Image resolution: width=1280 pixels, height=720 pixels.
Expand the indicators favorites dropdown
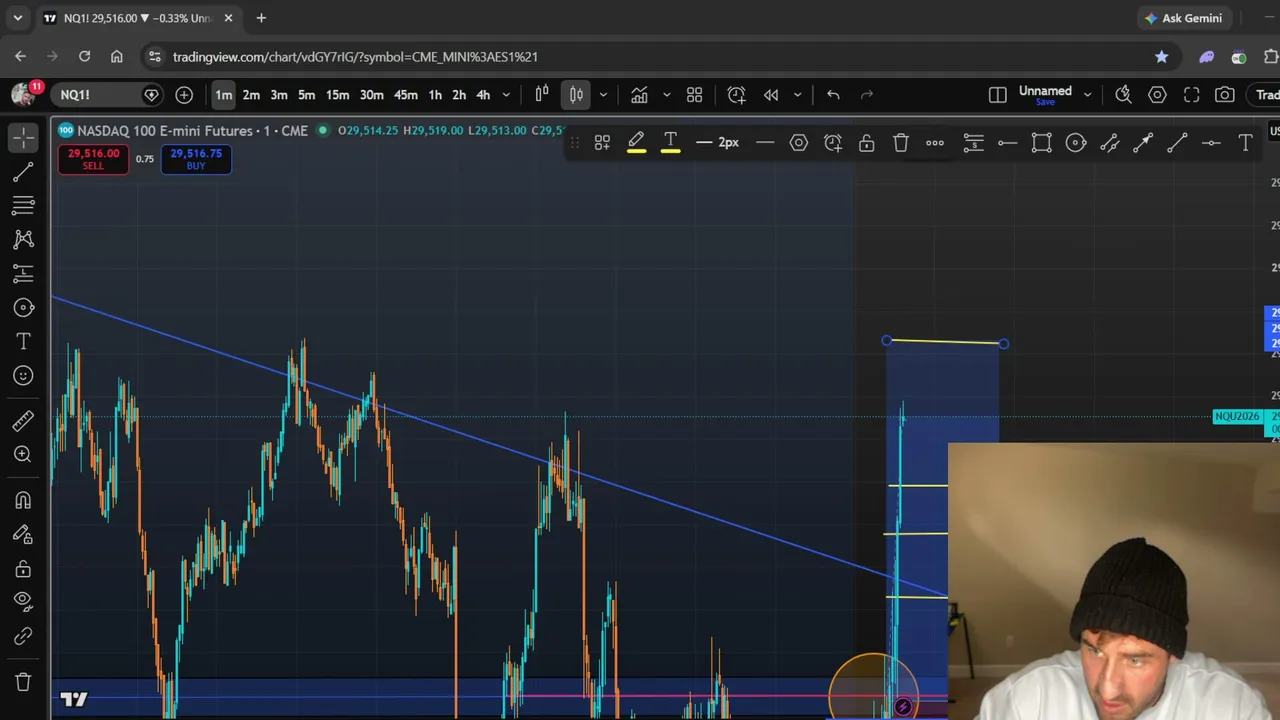point(666,95)
